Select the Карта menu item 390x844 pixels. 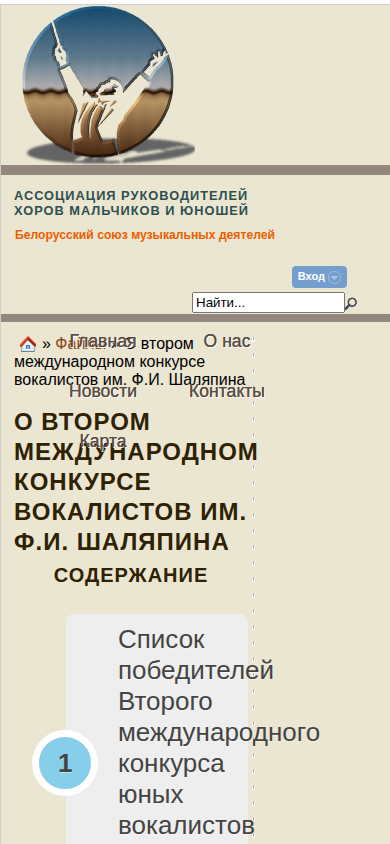point(103,441)
